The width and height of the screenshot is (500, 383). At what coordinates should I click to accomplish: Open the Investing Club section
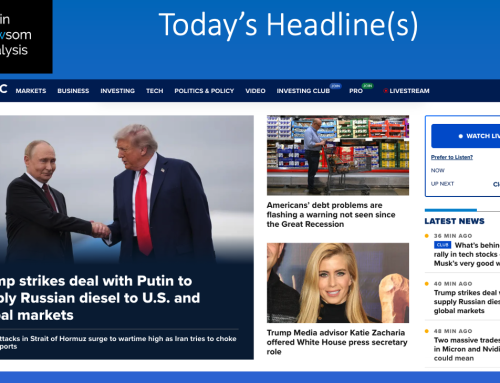click(303, 91)
